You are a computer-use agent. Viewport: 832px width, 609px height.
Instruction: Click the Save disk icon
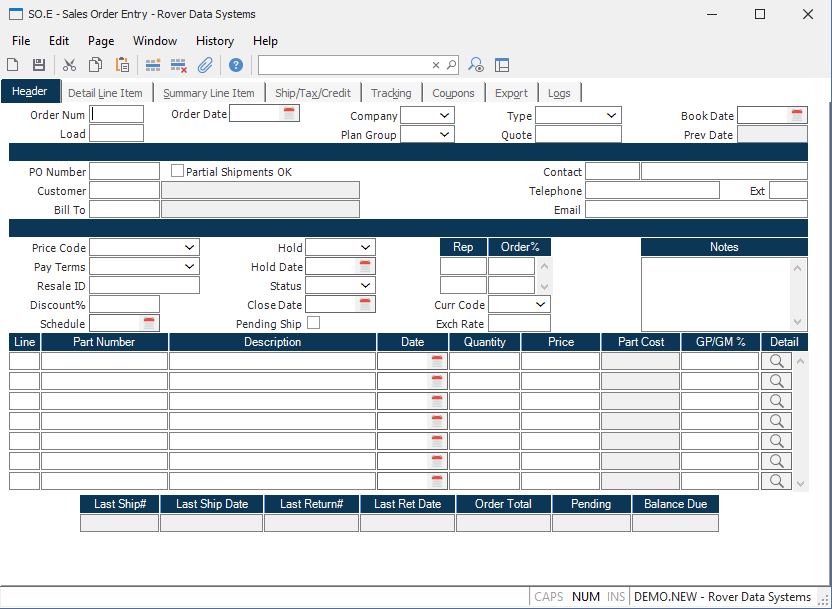(x=39, y=65)
